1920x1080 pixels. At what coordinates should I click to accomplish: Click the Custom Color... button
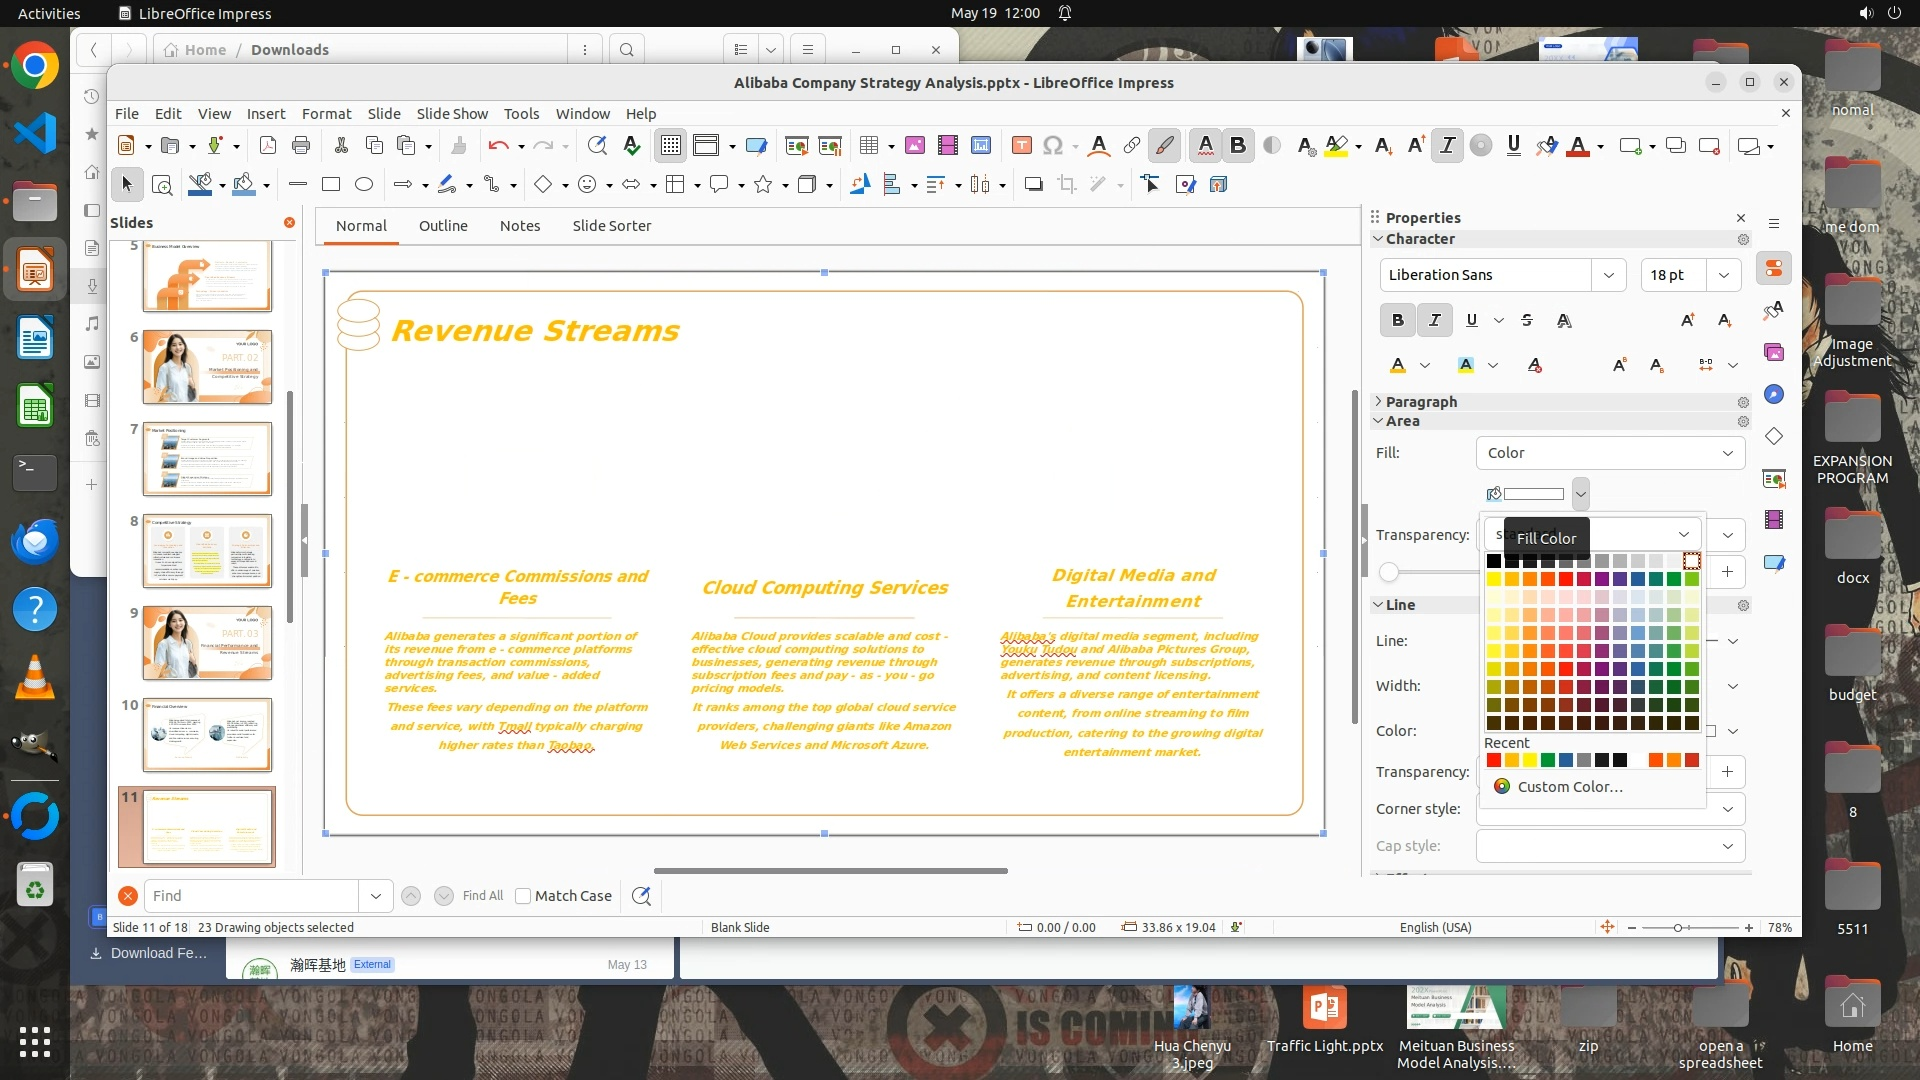point(1569,787)
